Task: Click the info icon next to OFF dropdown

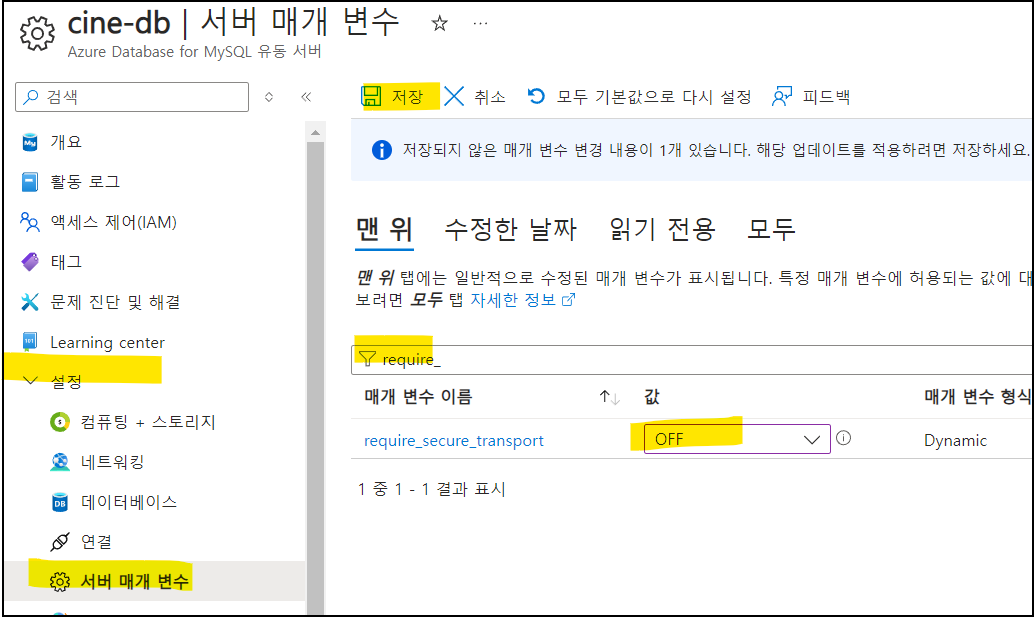Action: pos(843,438)
